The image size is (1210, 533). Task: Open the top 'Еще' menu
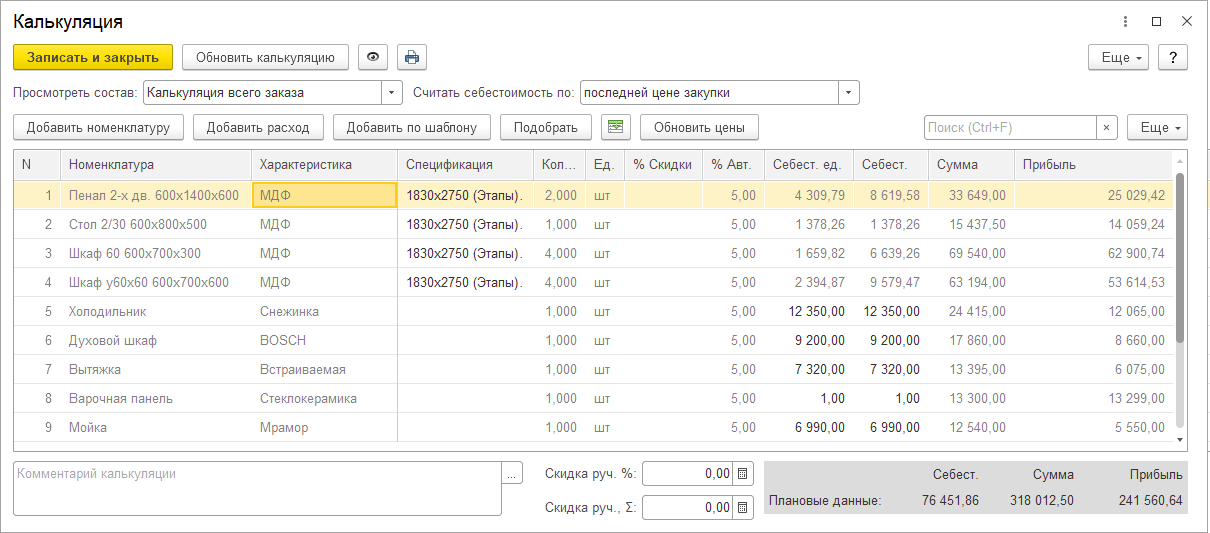1120,57
